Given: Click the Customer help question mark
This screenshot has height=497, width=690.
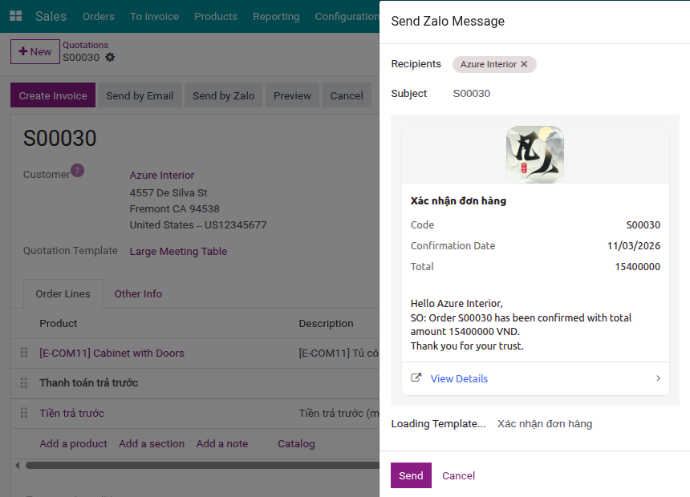Looking at the screenshot, I should tap(77, 170).
